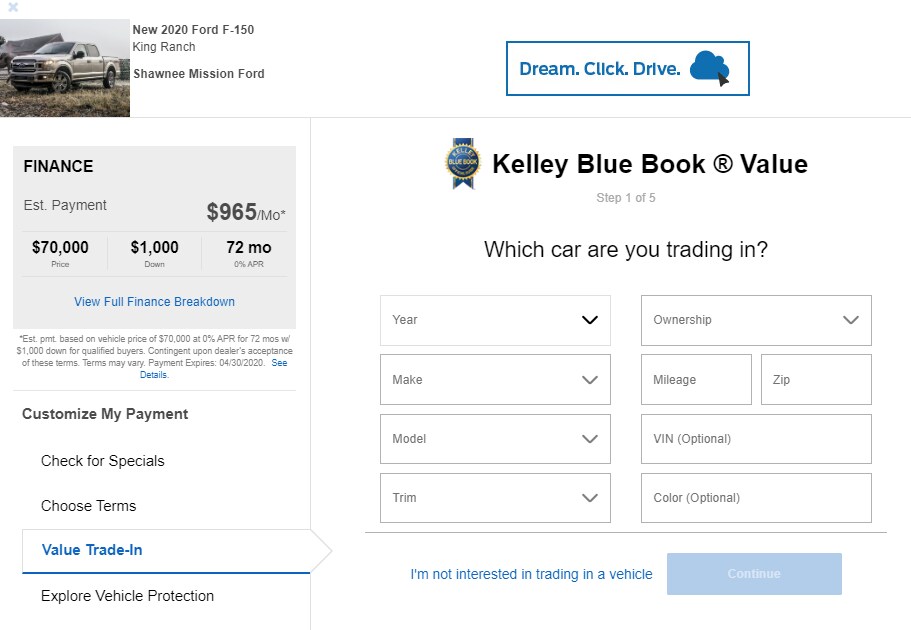911x630 pixels.
Task: Click the Dream. Click. Drive. banner
Action: click(x=627, y=69)
